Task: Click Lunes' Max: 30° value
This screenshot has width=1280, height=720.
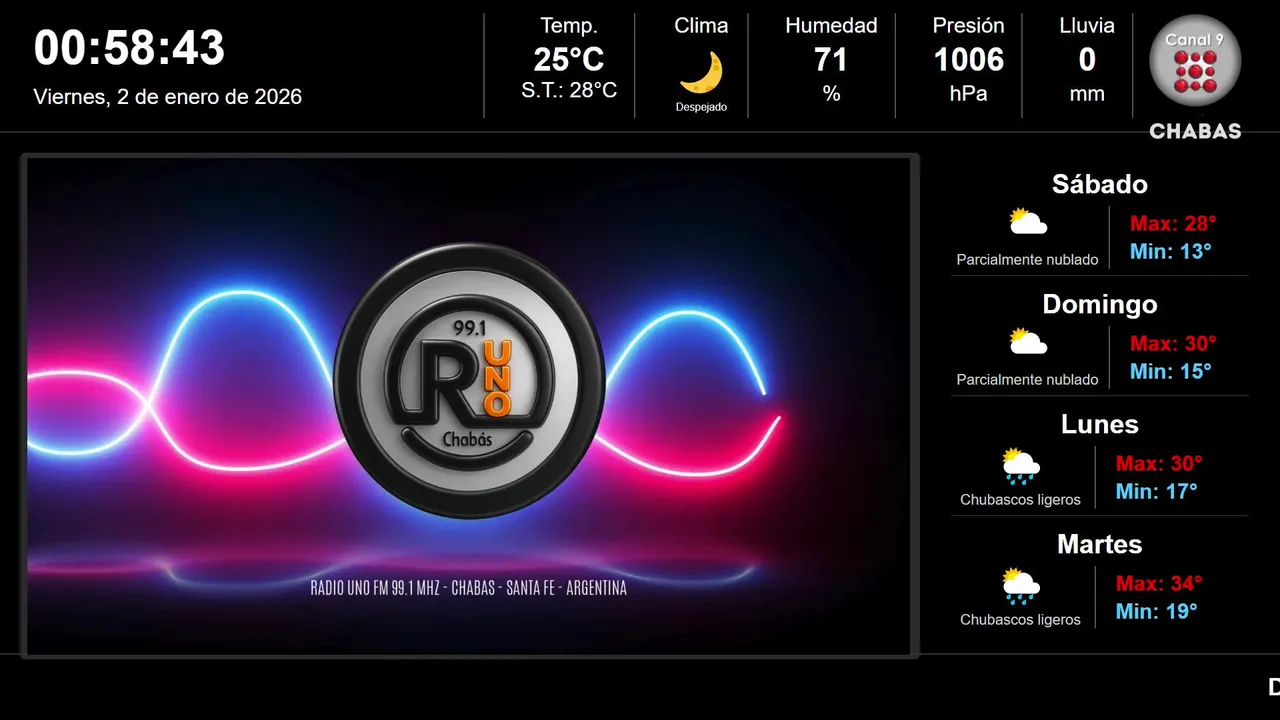Action: click(x=1159, y=463)
